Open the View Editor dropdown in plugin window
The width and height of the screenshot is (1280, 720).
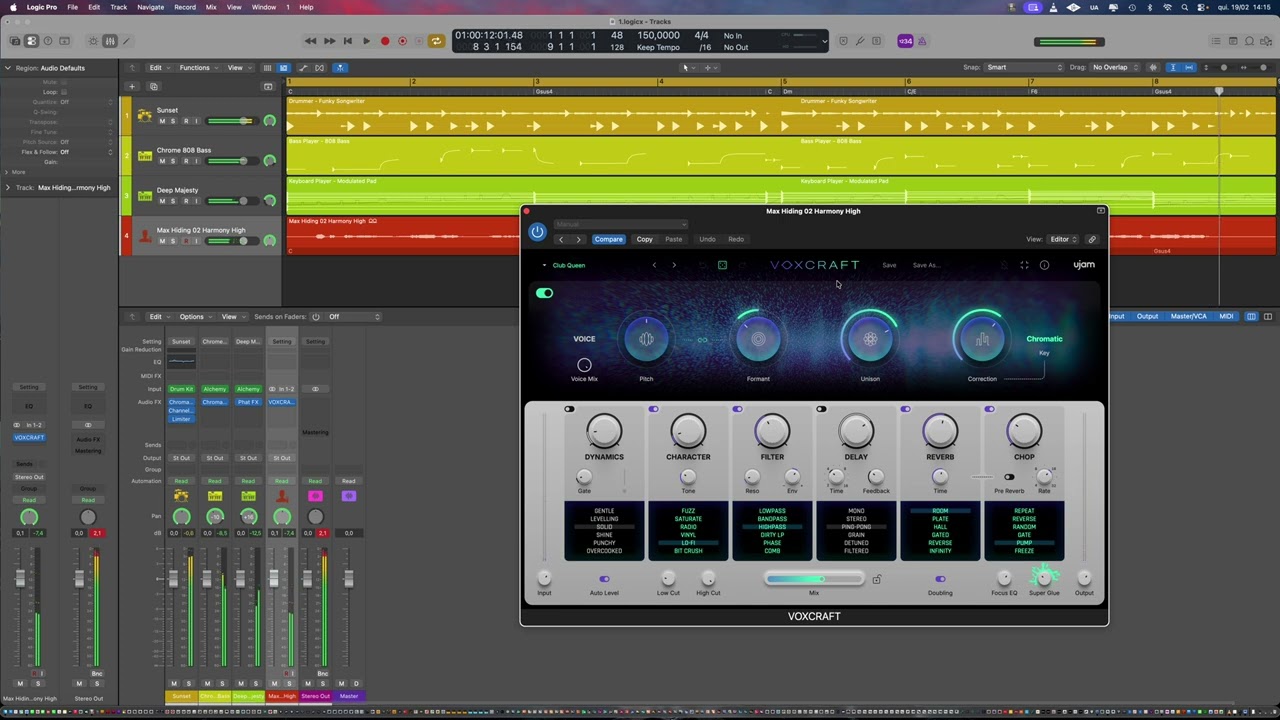pos(1063,239)
